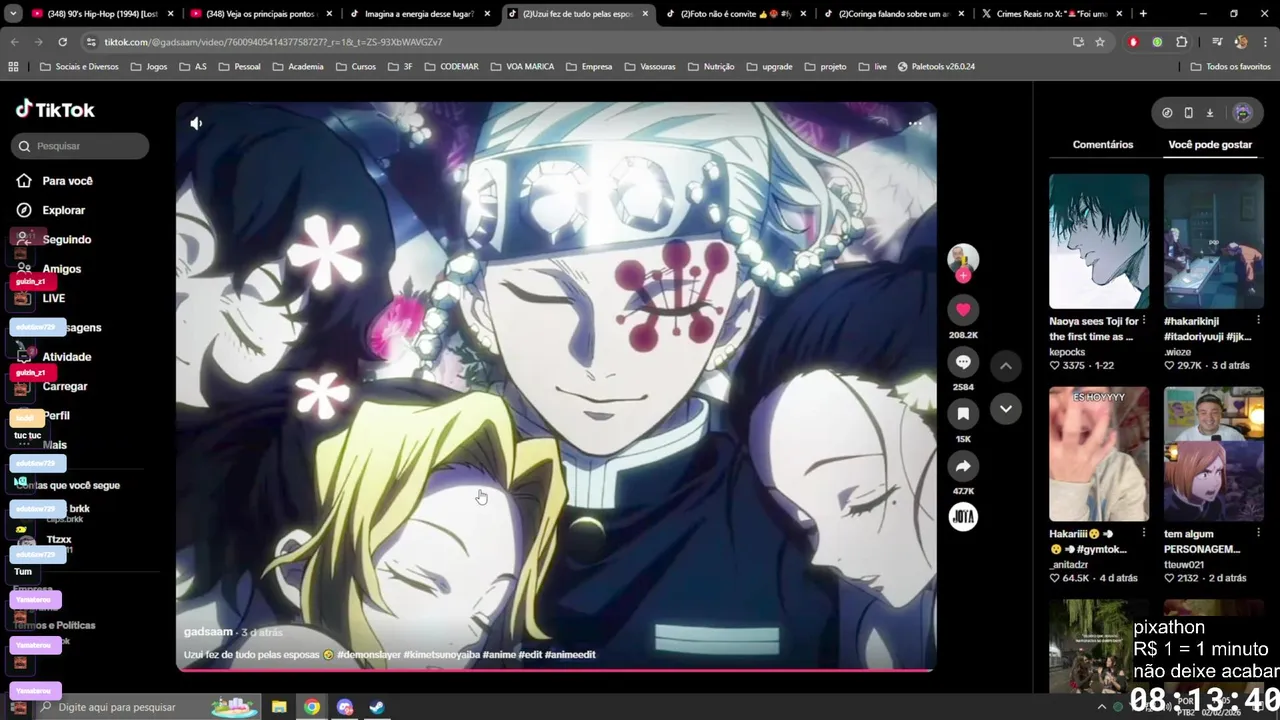Open Naoya sees Toji video thumbnail
Screen dimensions: 1280x720
[1099, 241]
